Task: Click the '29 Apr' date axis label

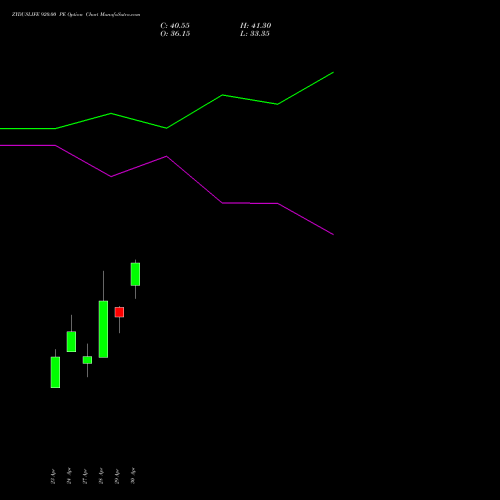Action: tap(117, 476)
